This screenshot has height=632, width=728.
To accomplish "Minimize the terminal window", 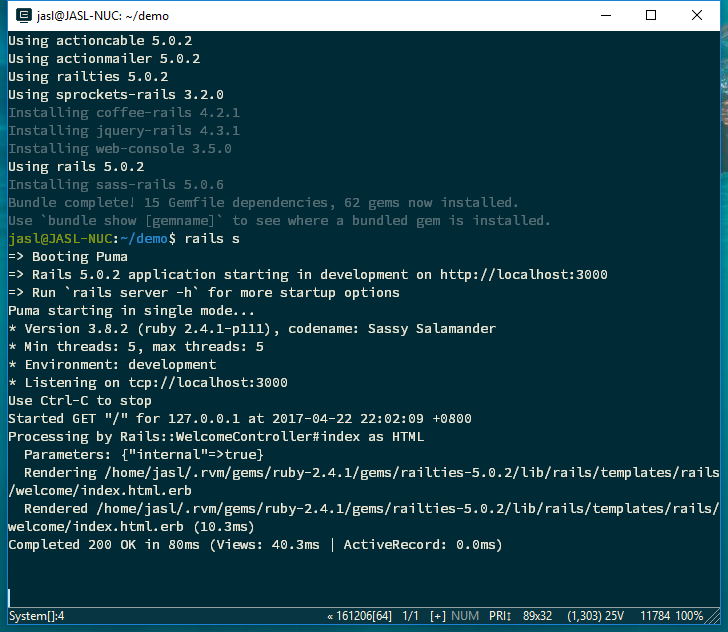I will (606, 15).
